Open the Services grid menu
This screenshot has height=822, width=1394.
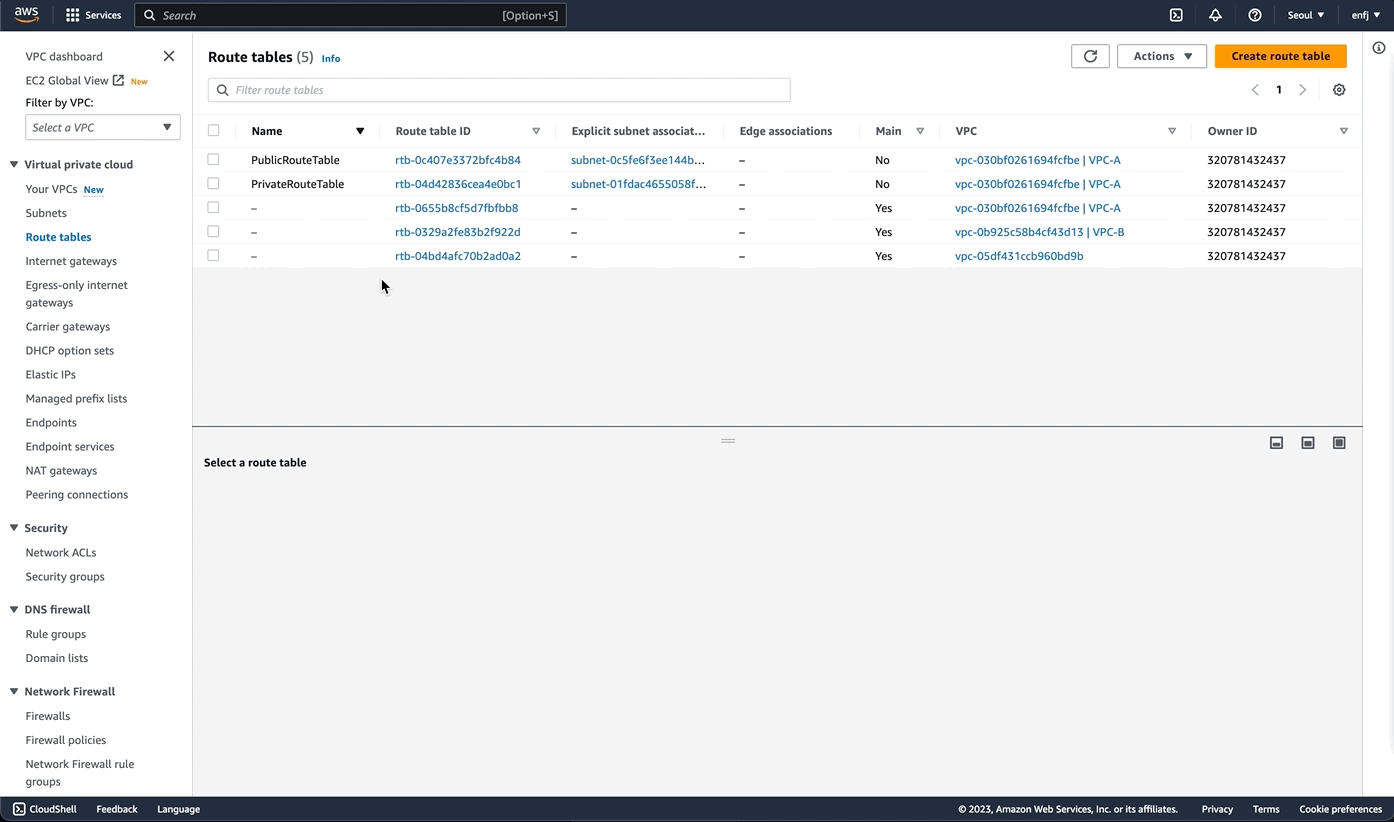[x=94, y=15]
